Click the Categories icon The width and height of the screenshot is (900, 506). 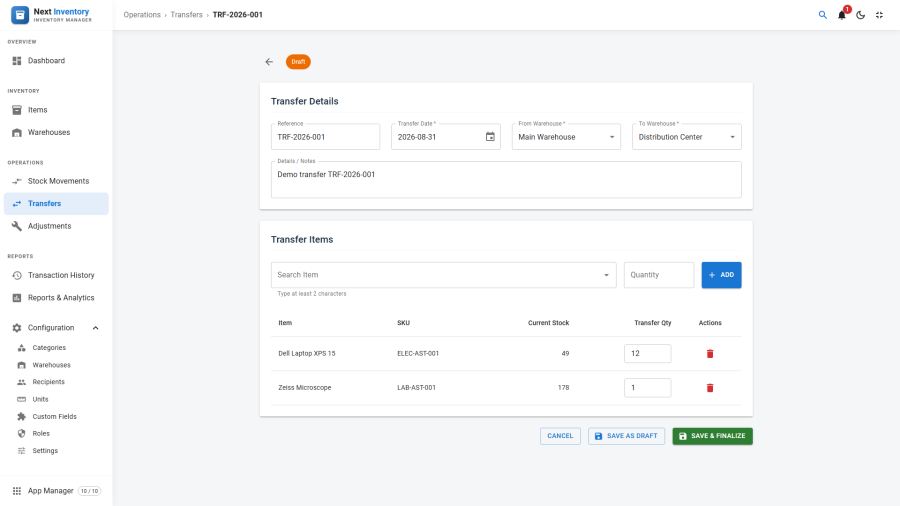click(x=21, y=348)
